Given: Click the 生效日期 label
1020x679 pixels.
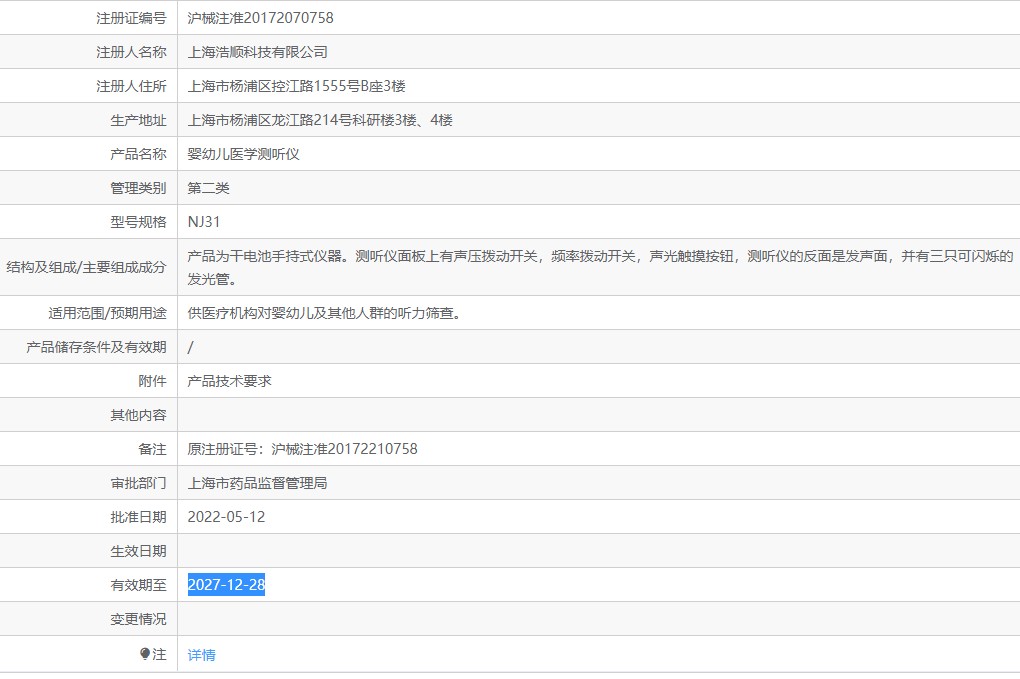Looking at the screenshot, I should point(139,551).
